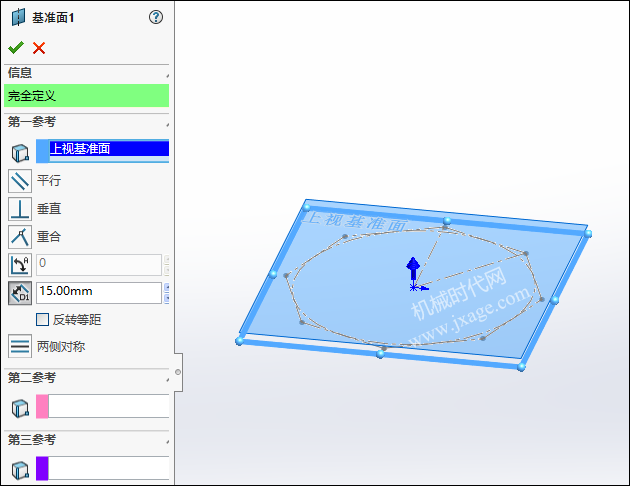This screenshot has height=486, width=630.
Task: Select the 上视基准面 entry in first reference
Action: click(x=109, y=149)
